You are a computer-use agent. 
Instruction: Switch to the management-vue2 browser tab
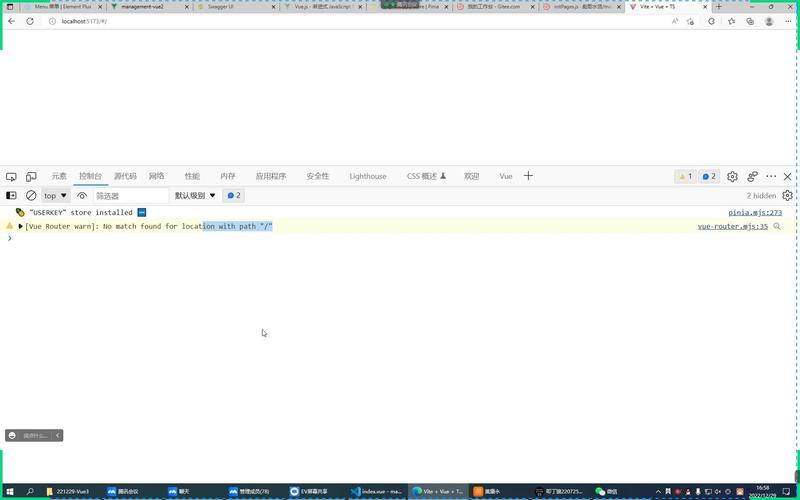point(149,7)
